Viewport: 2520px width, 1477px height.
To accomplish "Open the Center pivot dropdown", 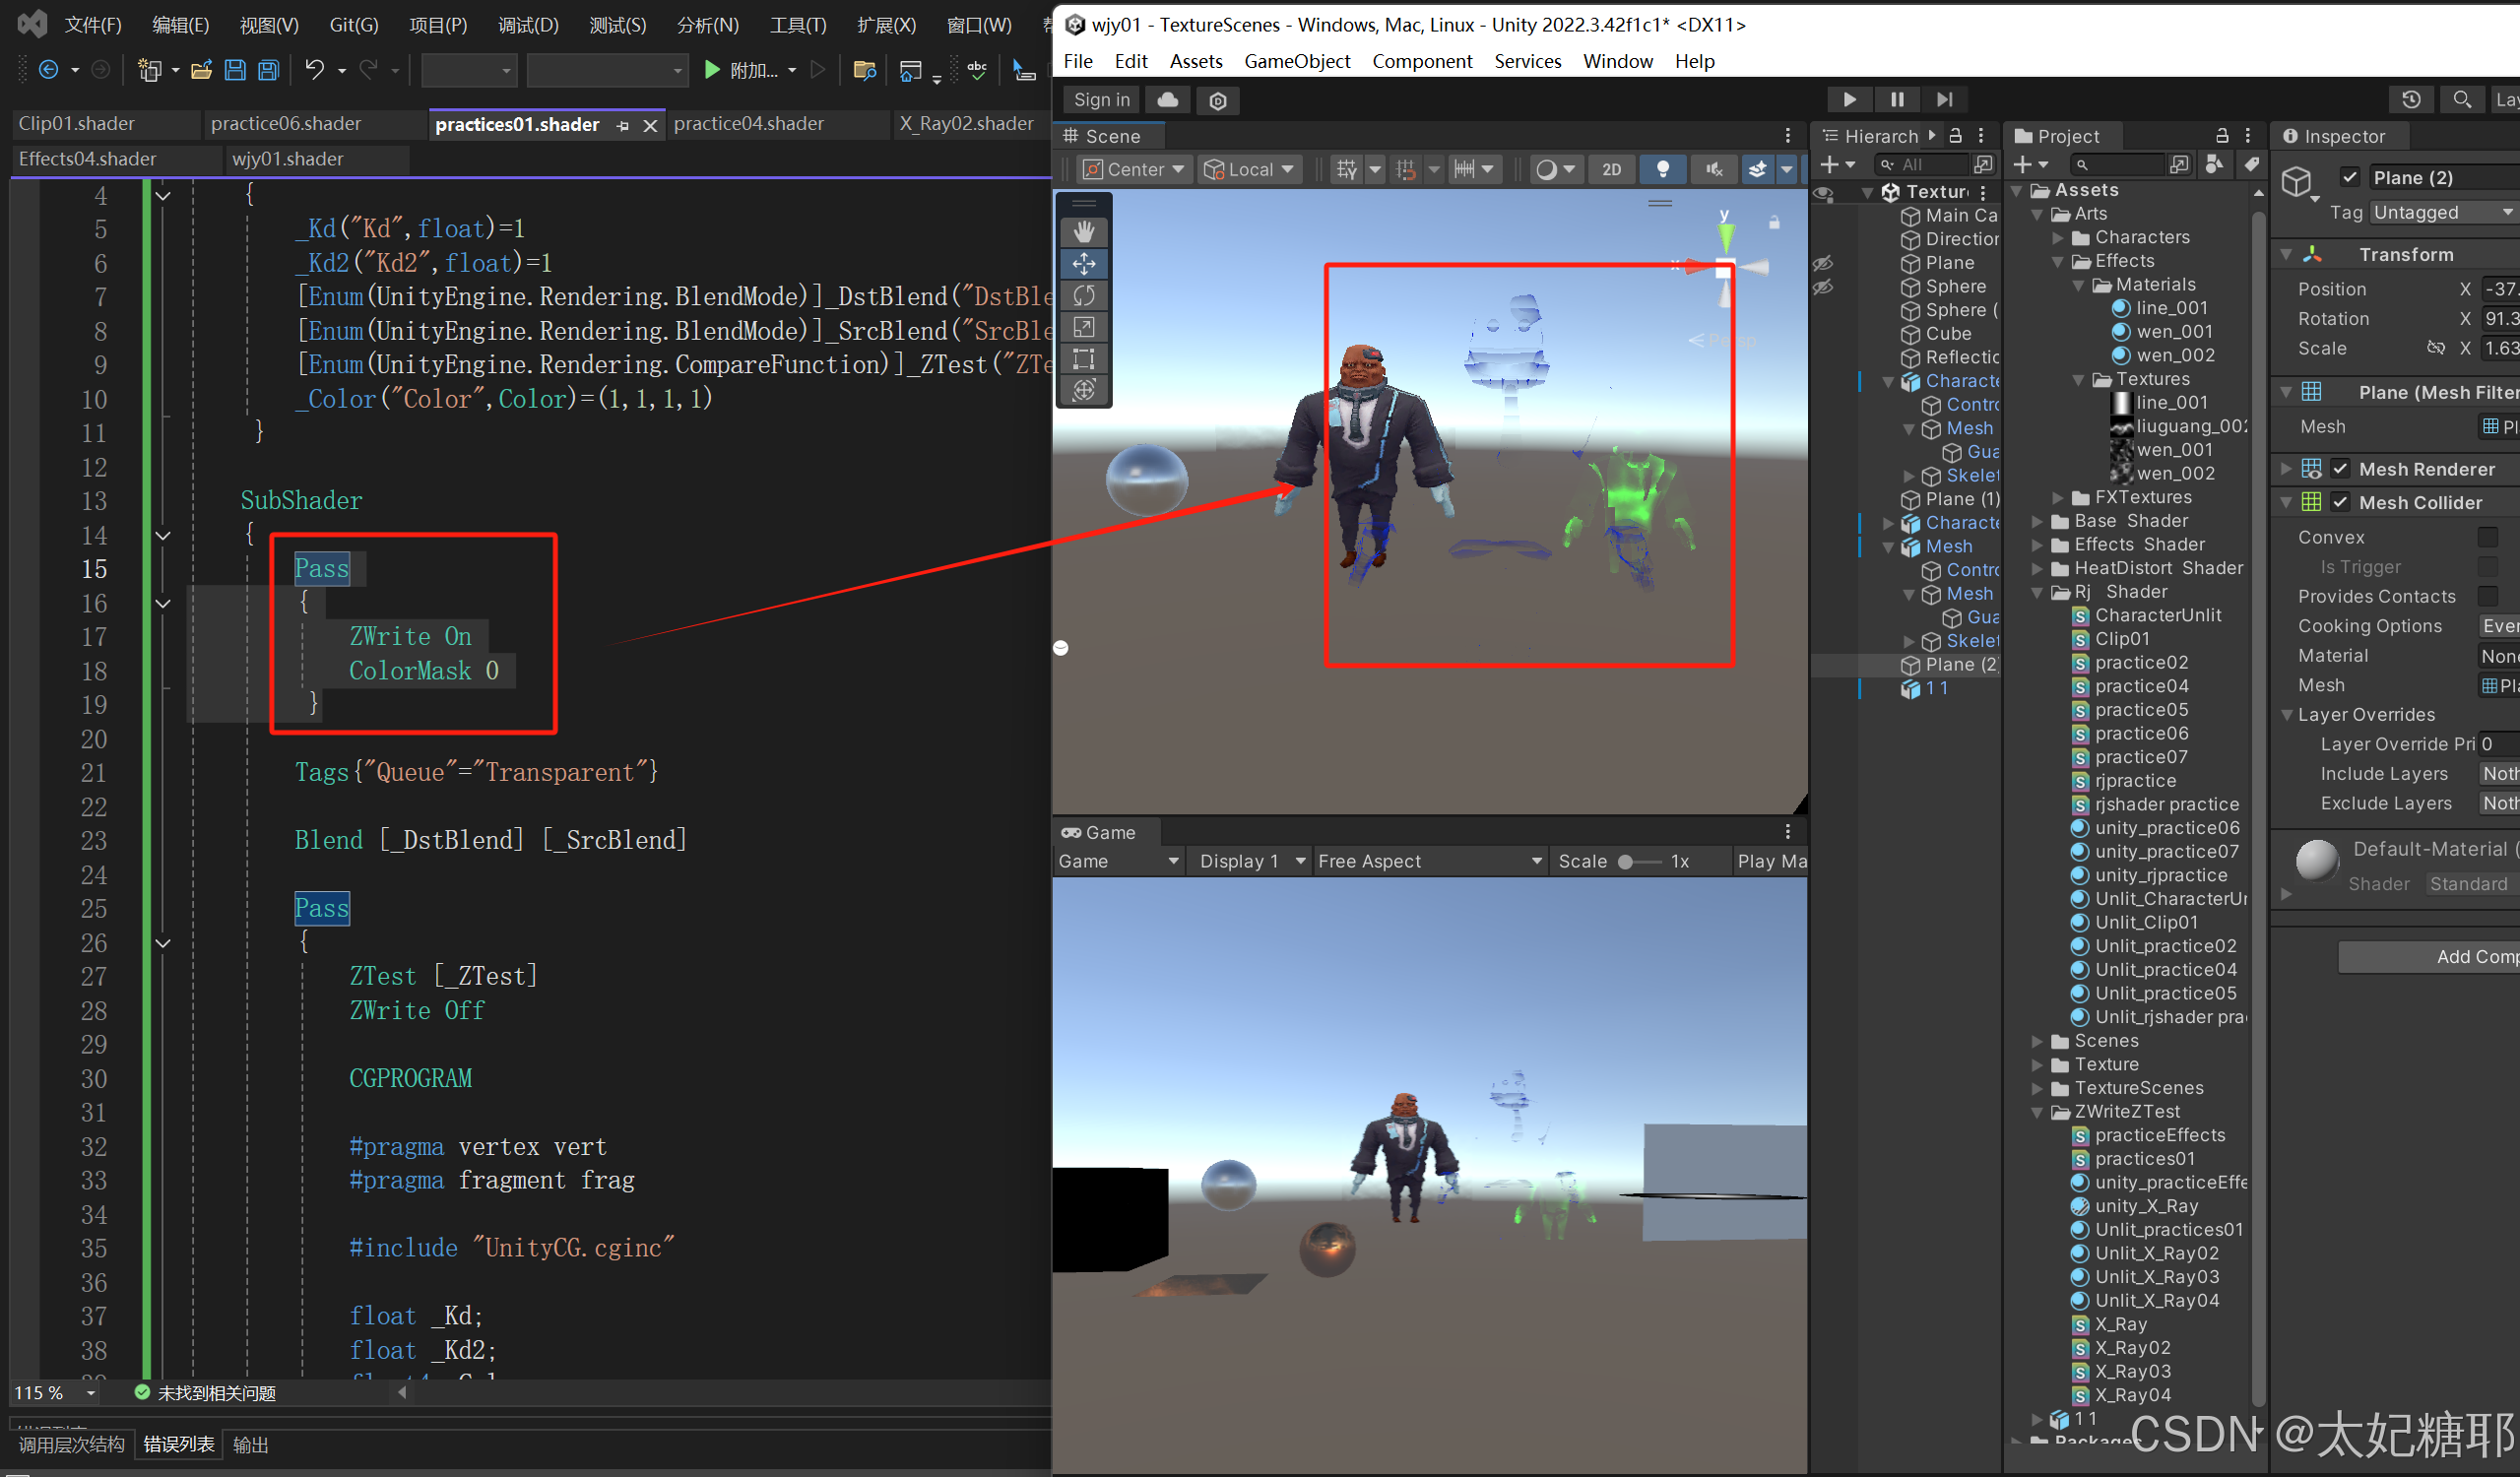I will (x=1134, y=169).
